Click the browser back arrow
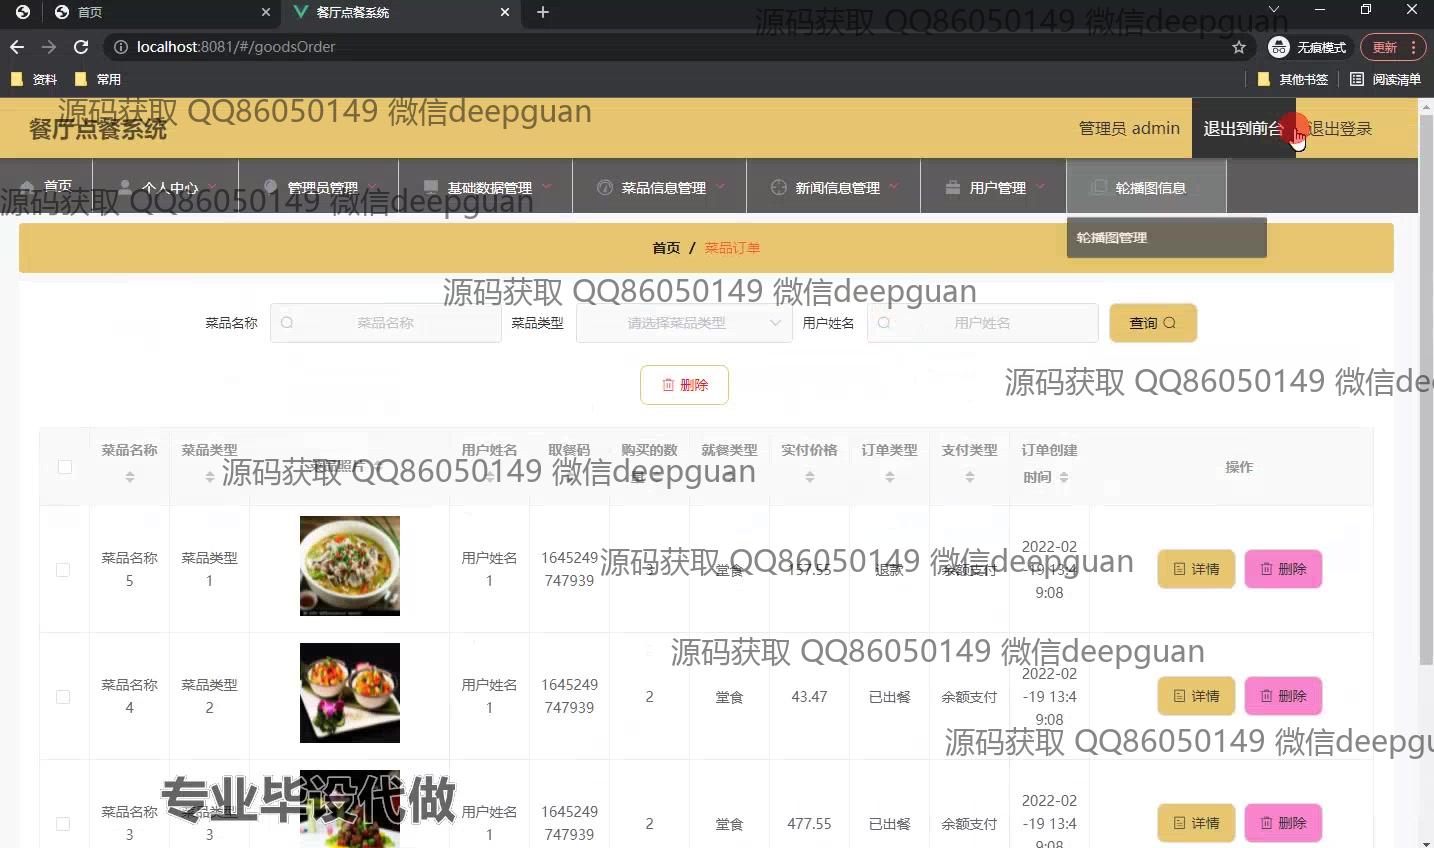Viewport: 1434px width, 848px height. [17, 47]
